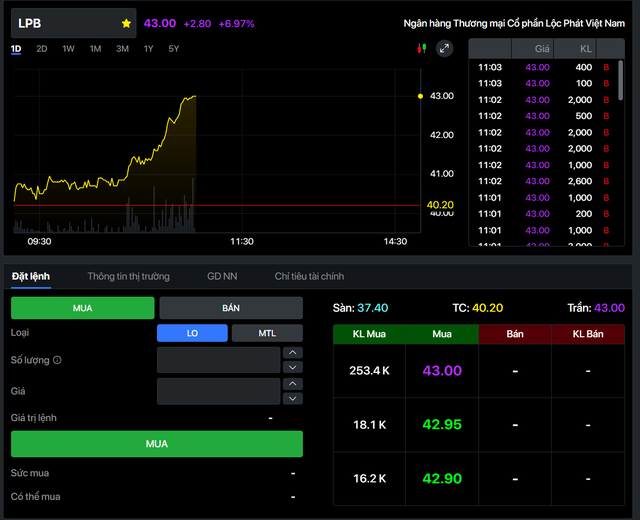Submit order with large MUA button
Screen dimensions: 640x520
(157, 444)
